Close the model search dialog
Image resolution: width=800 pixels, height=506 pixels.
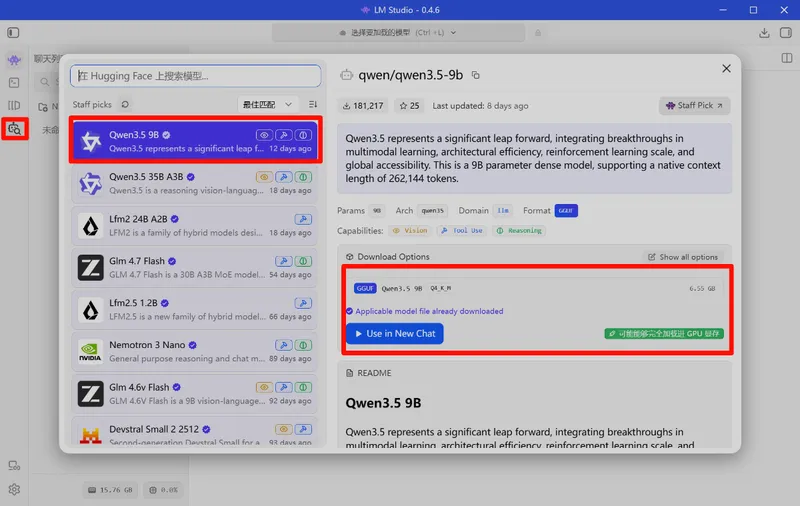726,68
